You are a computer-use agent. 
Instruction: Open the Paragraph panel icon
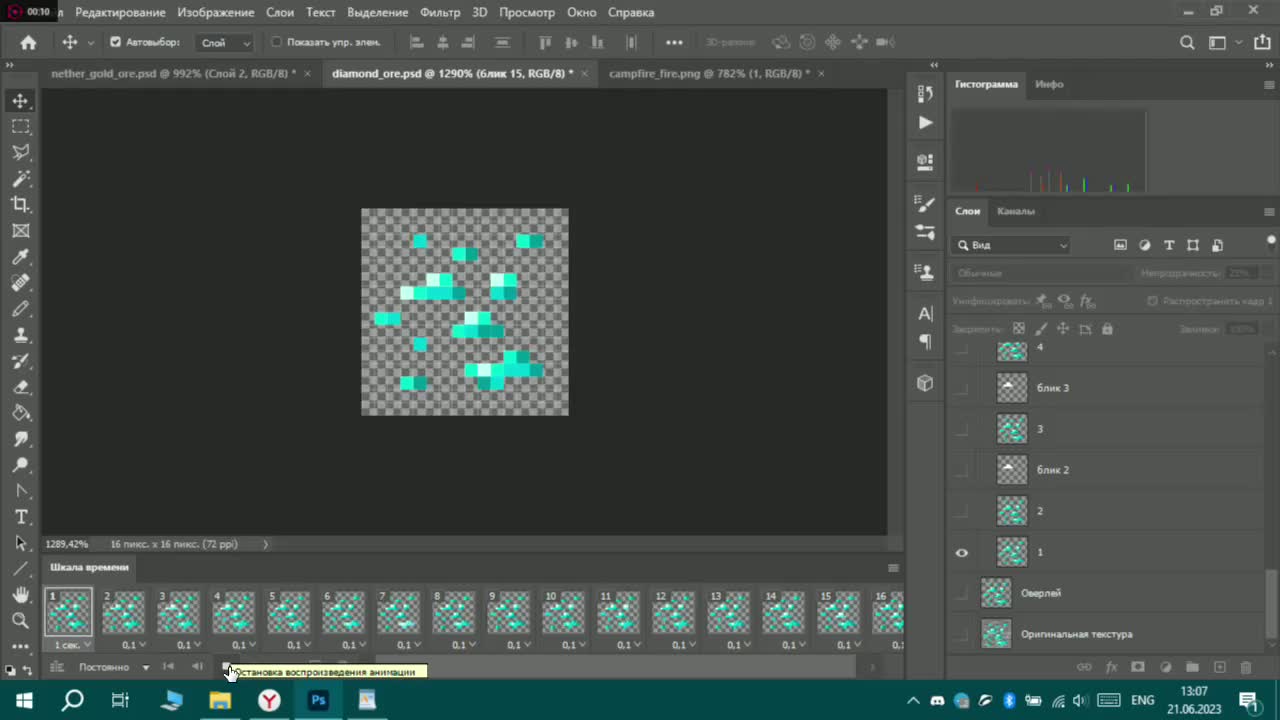(925, 342)
